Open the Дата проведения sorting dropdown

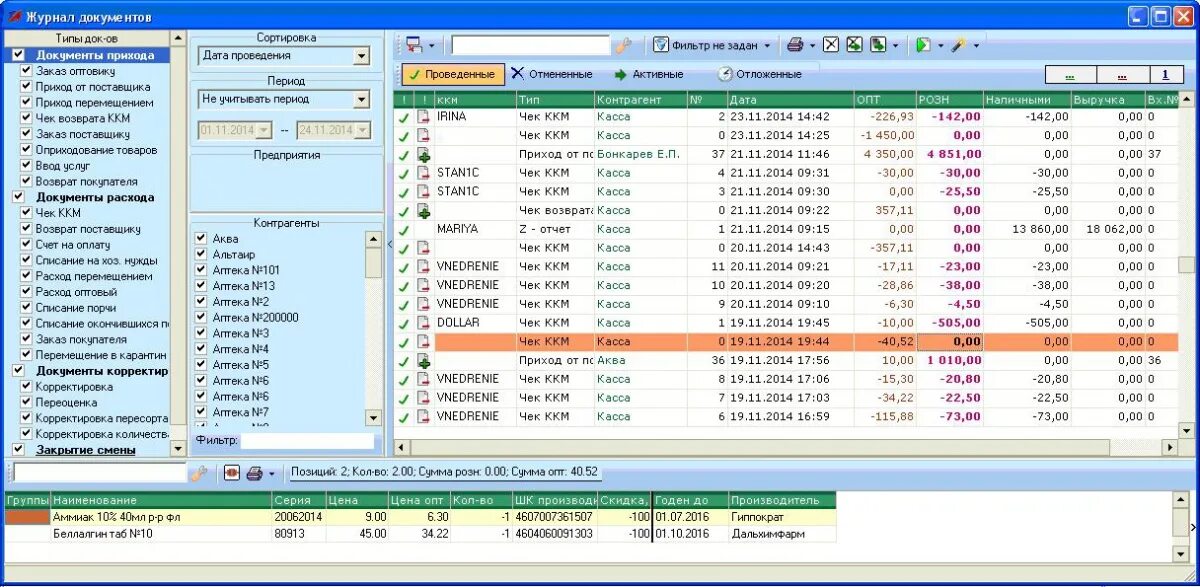pos(361,56)
